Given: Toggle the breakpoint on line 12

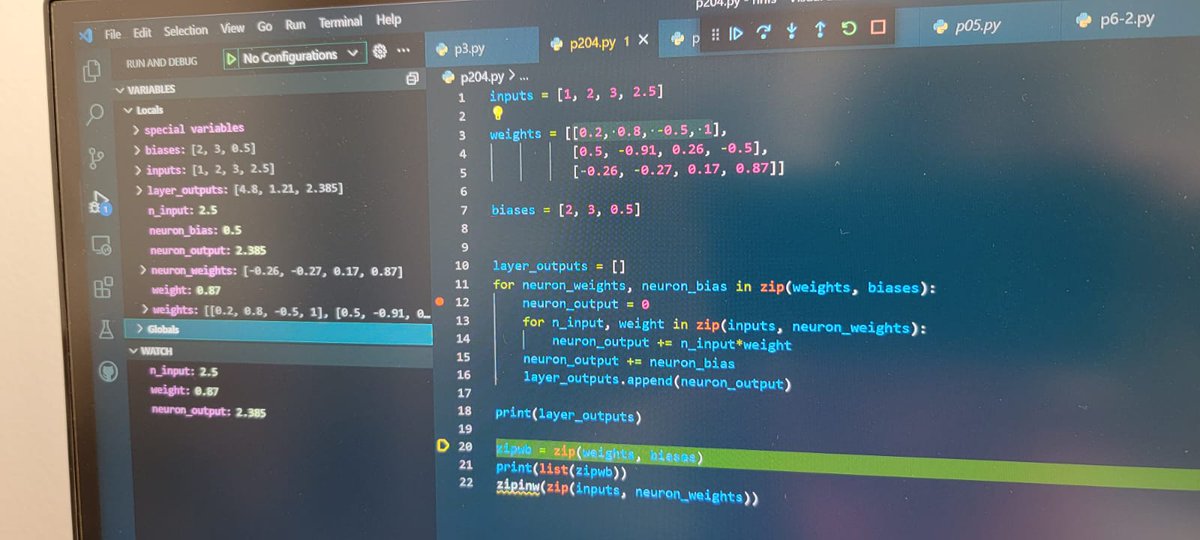Looking at the screenshot, I should 440,300.
